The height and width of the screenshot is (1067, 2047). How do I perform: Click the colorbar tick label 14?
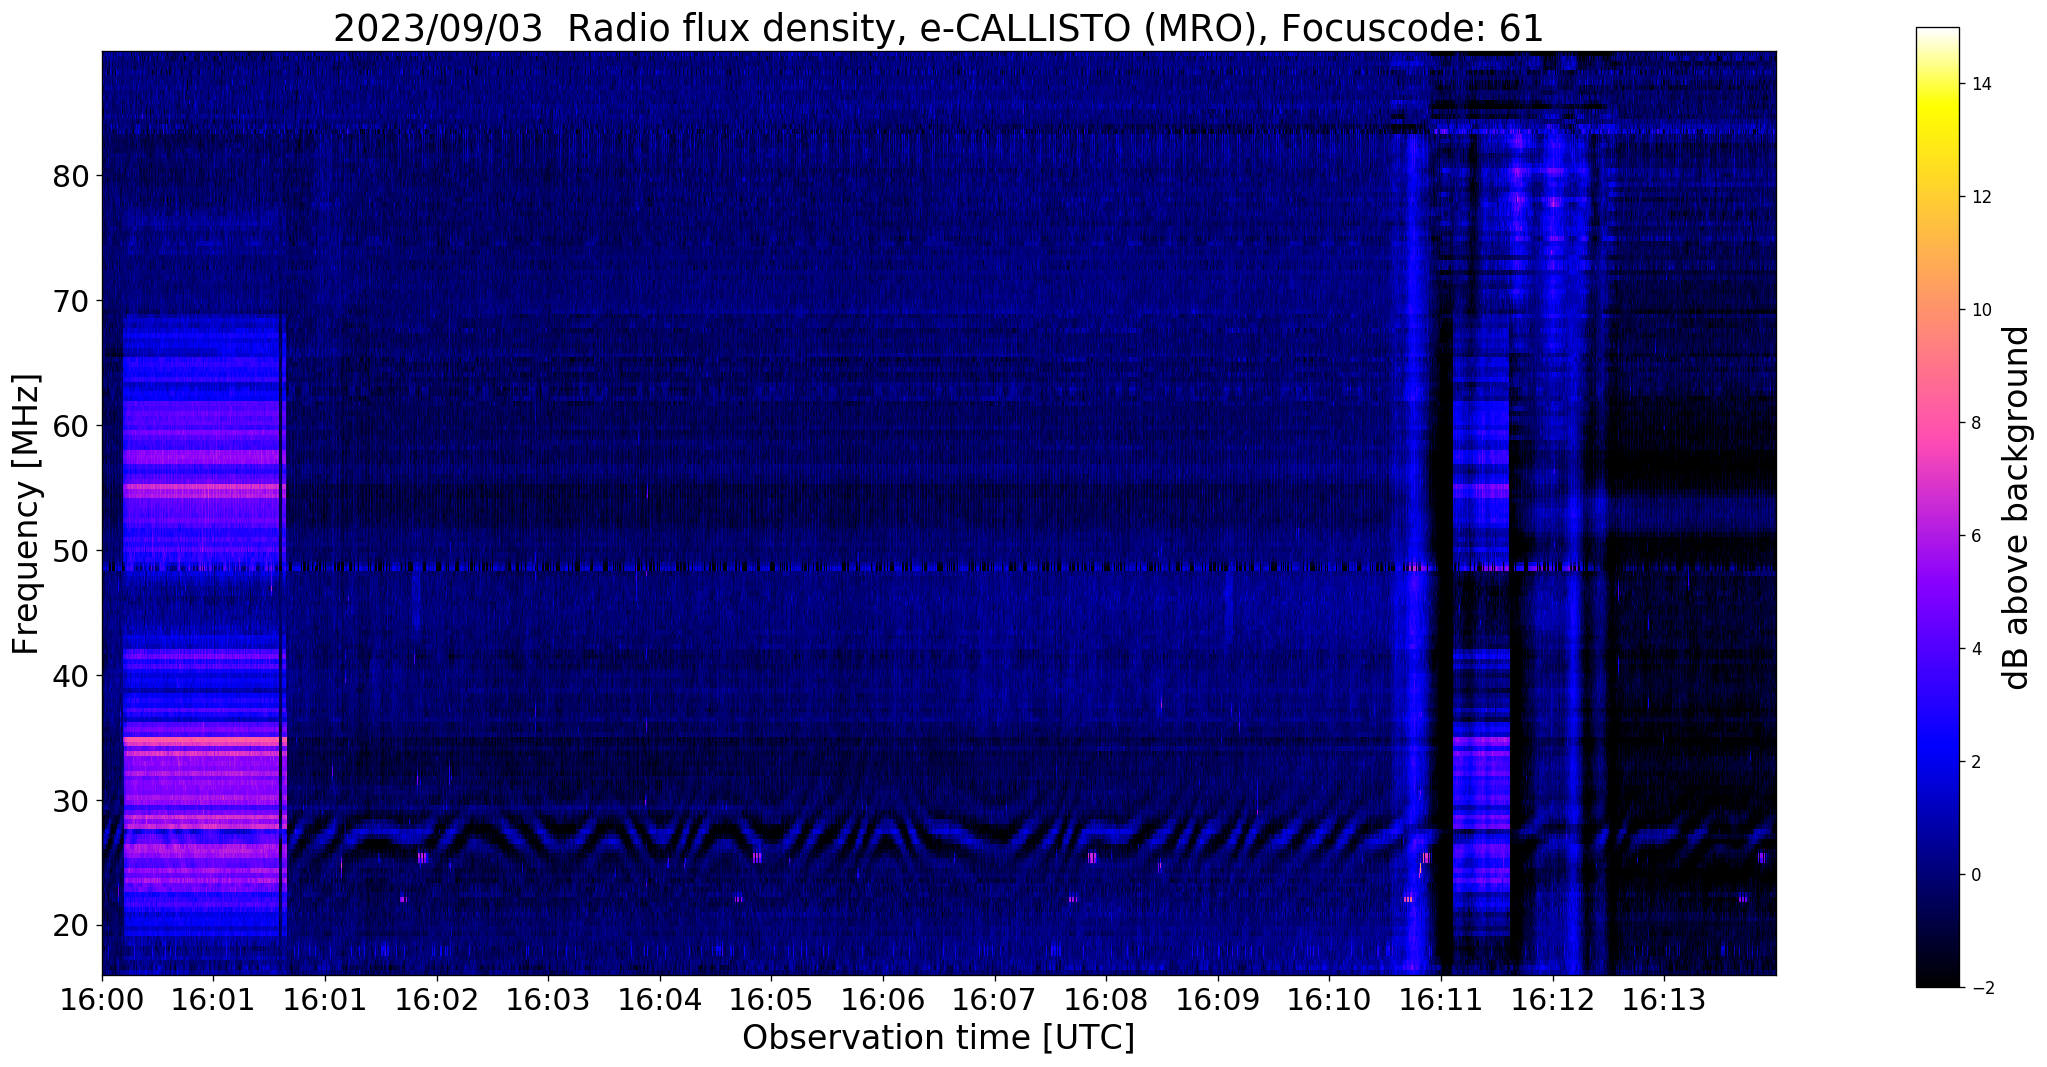pos(1980,84)
